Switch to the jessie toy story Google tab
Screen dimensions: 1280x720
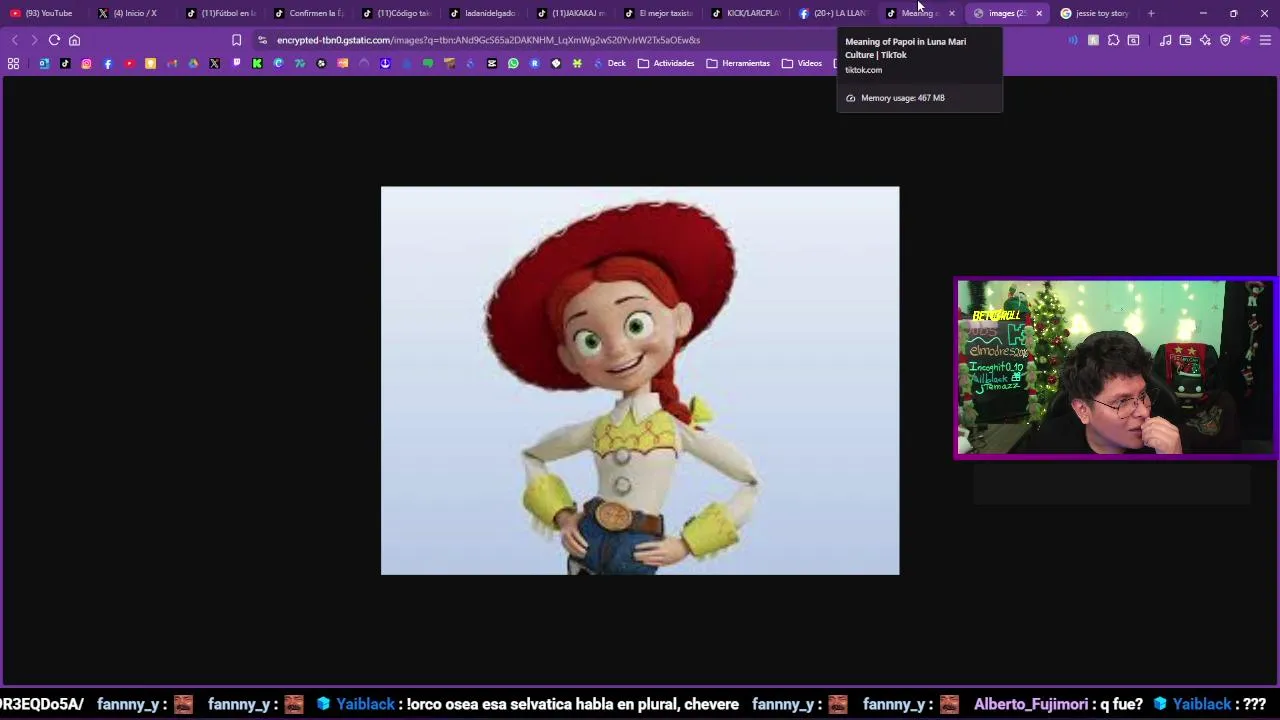(1095, 13)
